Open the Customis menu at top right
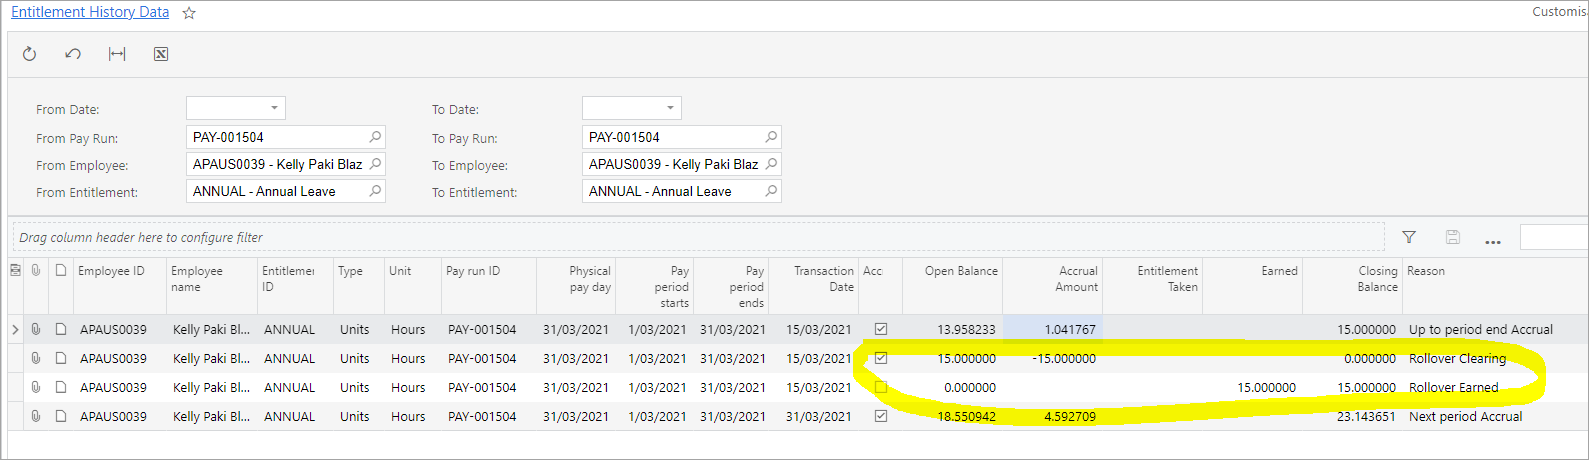The height and width of the screenshot is (460, 1589). pyautogui.click(x=1559, y=12)
